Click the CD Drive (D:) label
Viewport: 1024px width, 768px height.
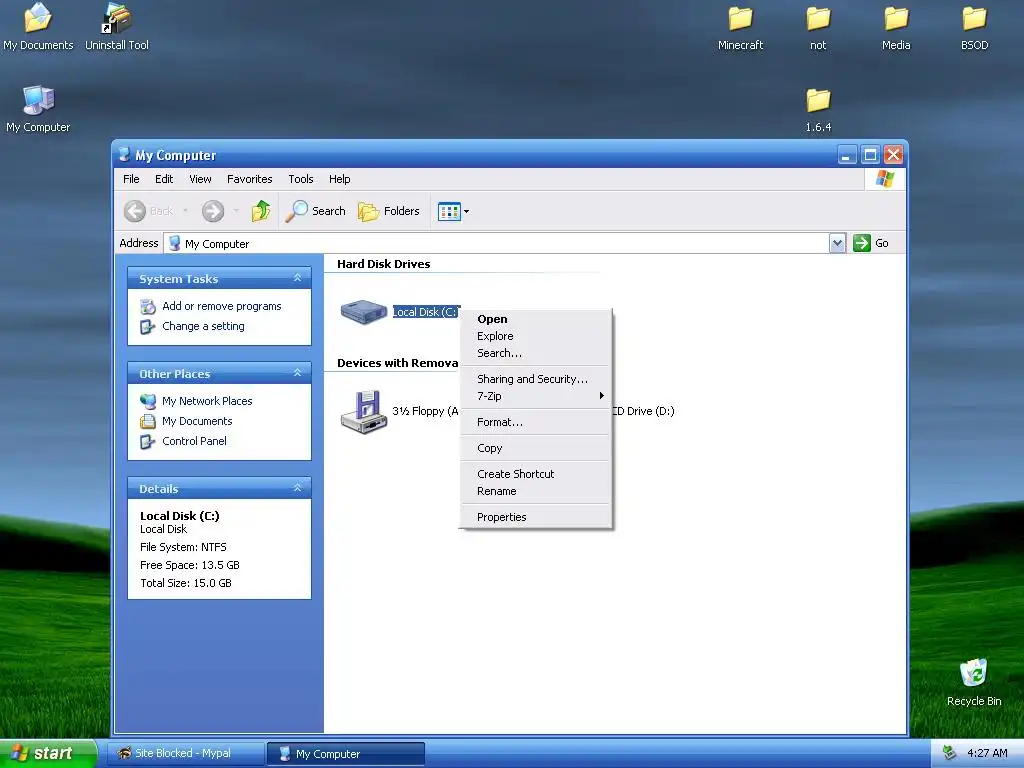coord(644,411)
